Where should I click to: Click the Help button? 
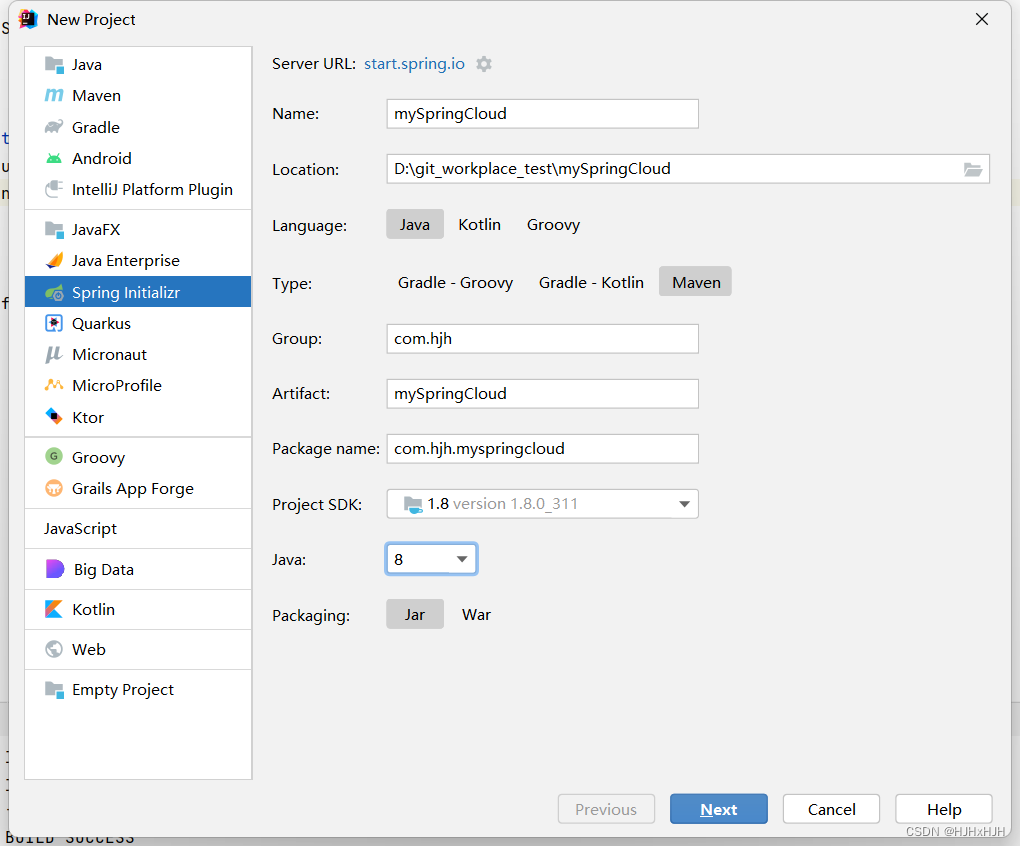[944, 809]
